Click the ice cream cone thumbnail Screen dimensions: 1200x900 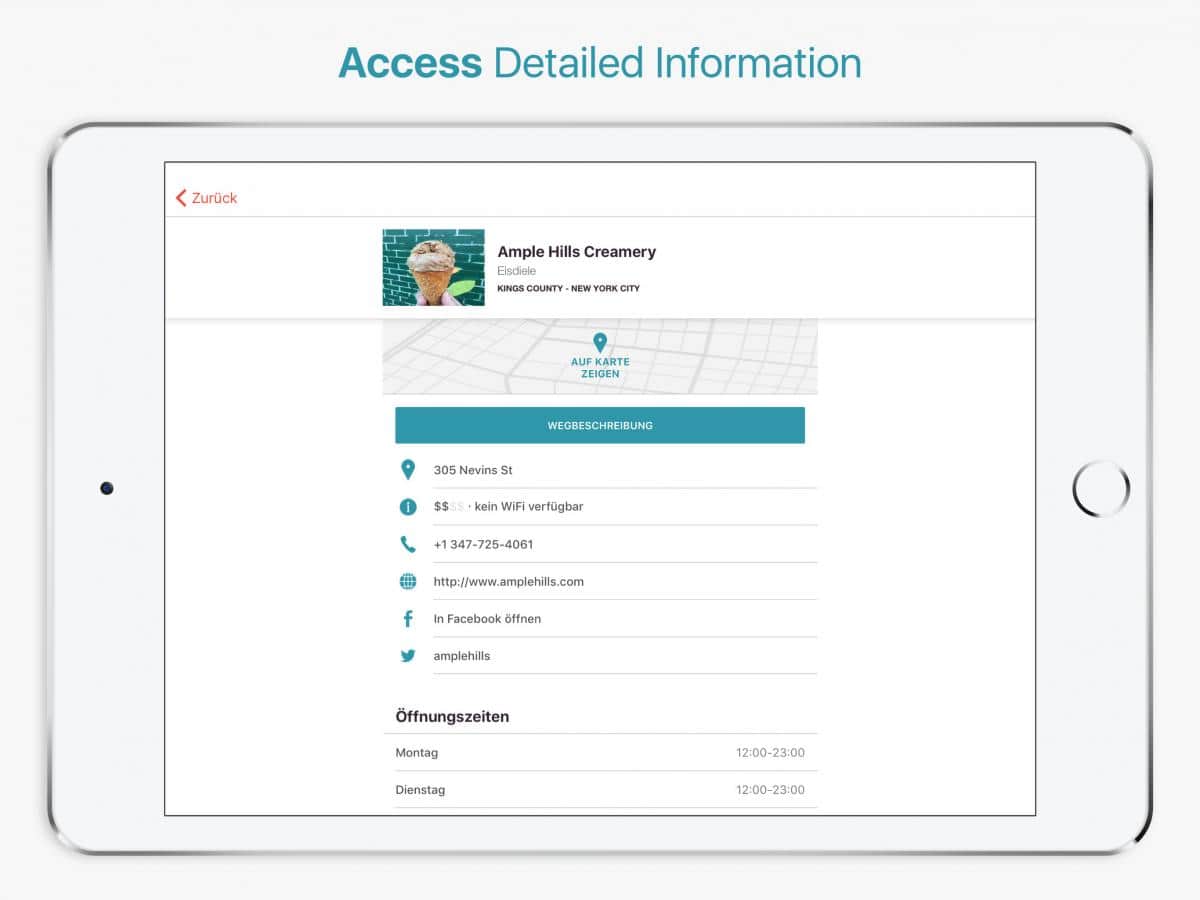(433, 267)
